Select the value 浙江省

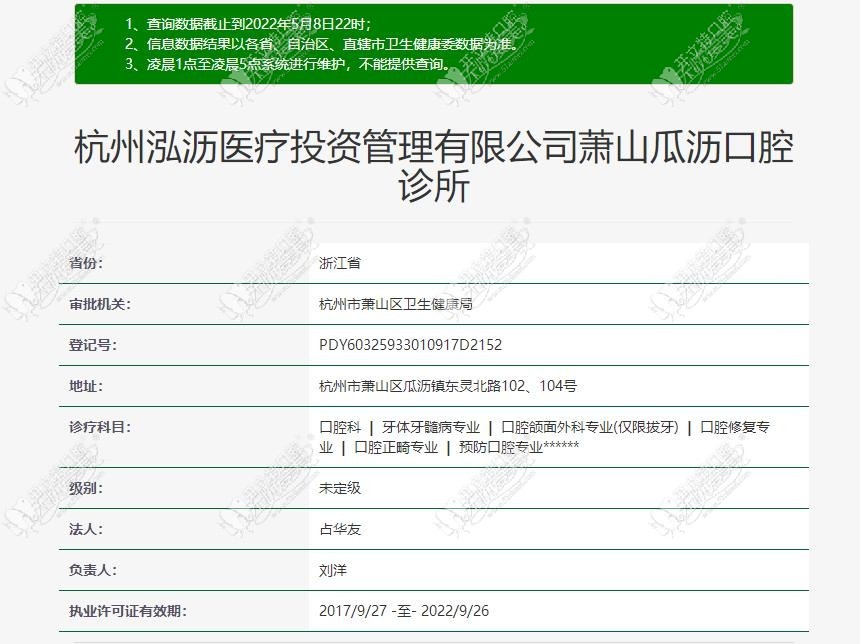pyautogui.click(x=340, y=263)
